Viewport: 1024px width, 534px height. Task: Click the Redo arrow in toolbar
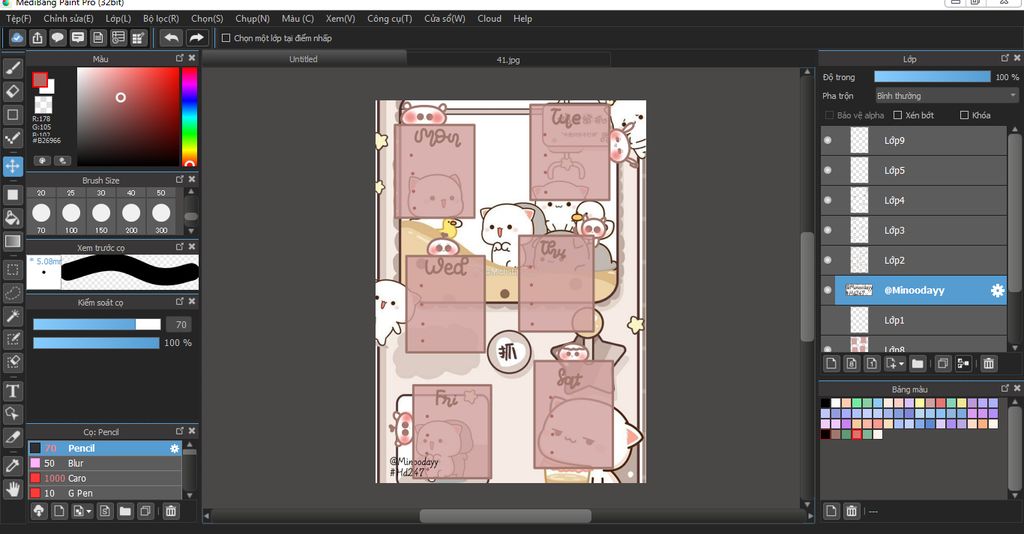197,38
